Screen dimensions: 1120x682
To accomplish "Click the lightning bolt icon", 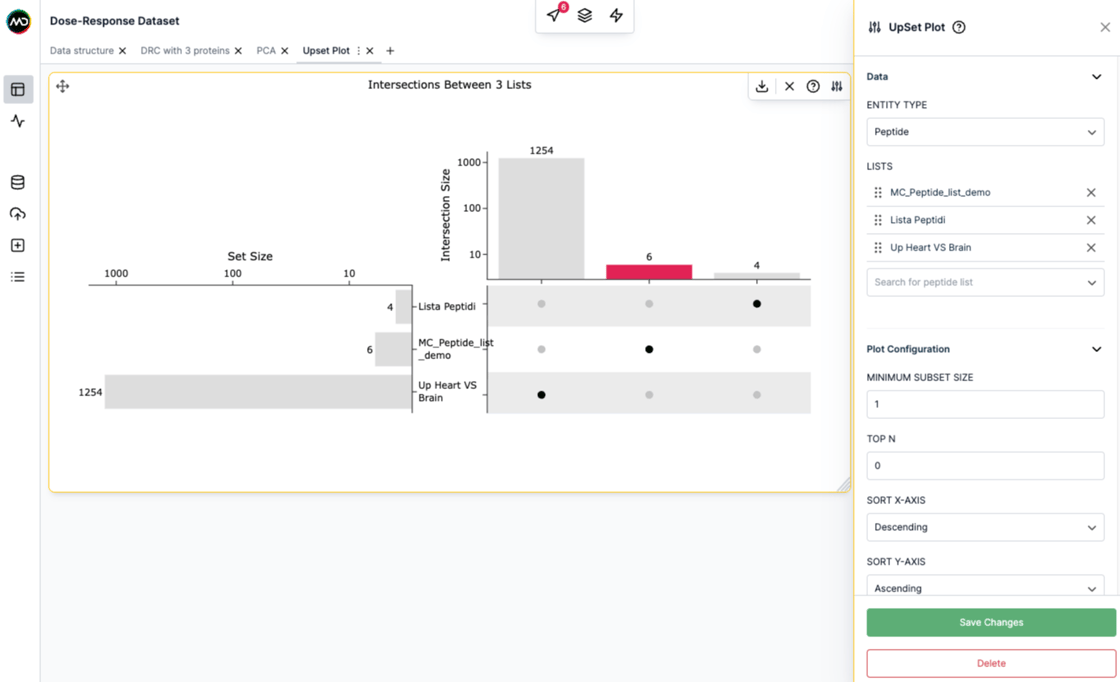I will click(x=616, y=15).
